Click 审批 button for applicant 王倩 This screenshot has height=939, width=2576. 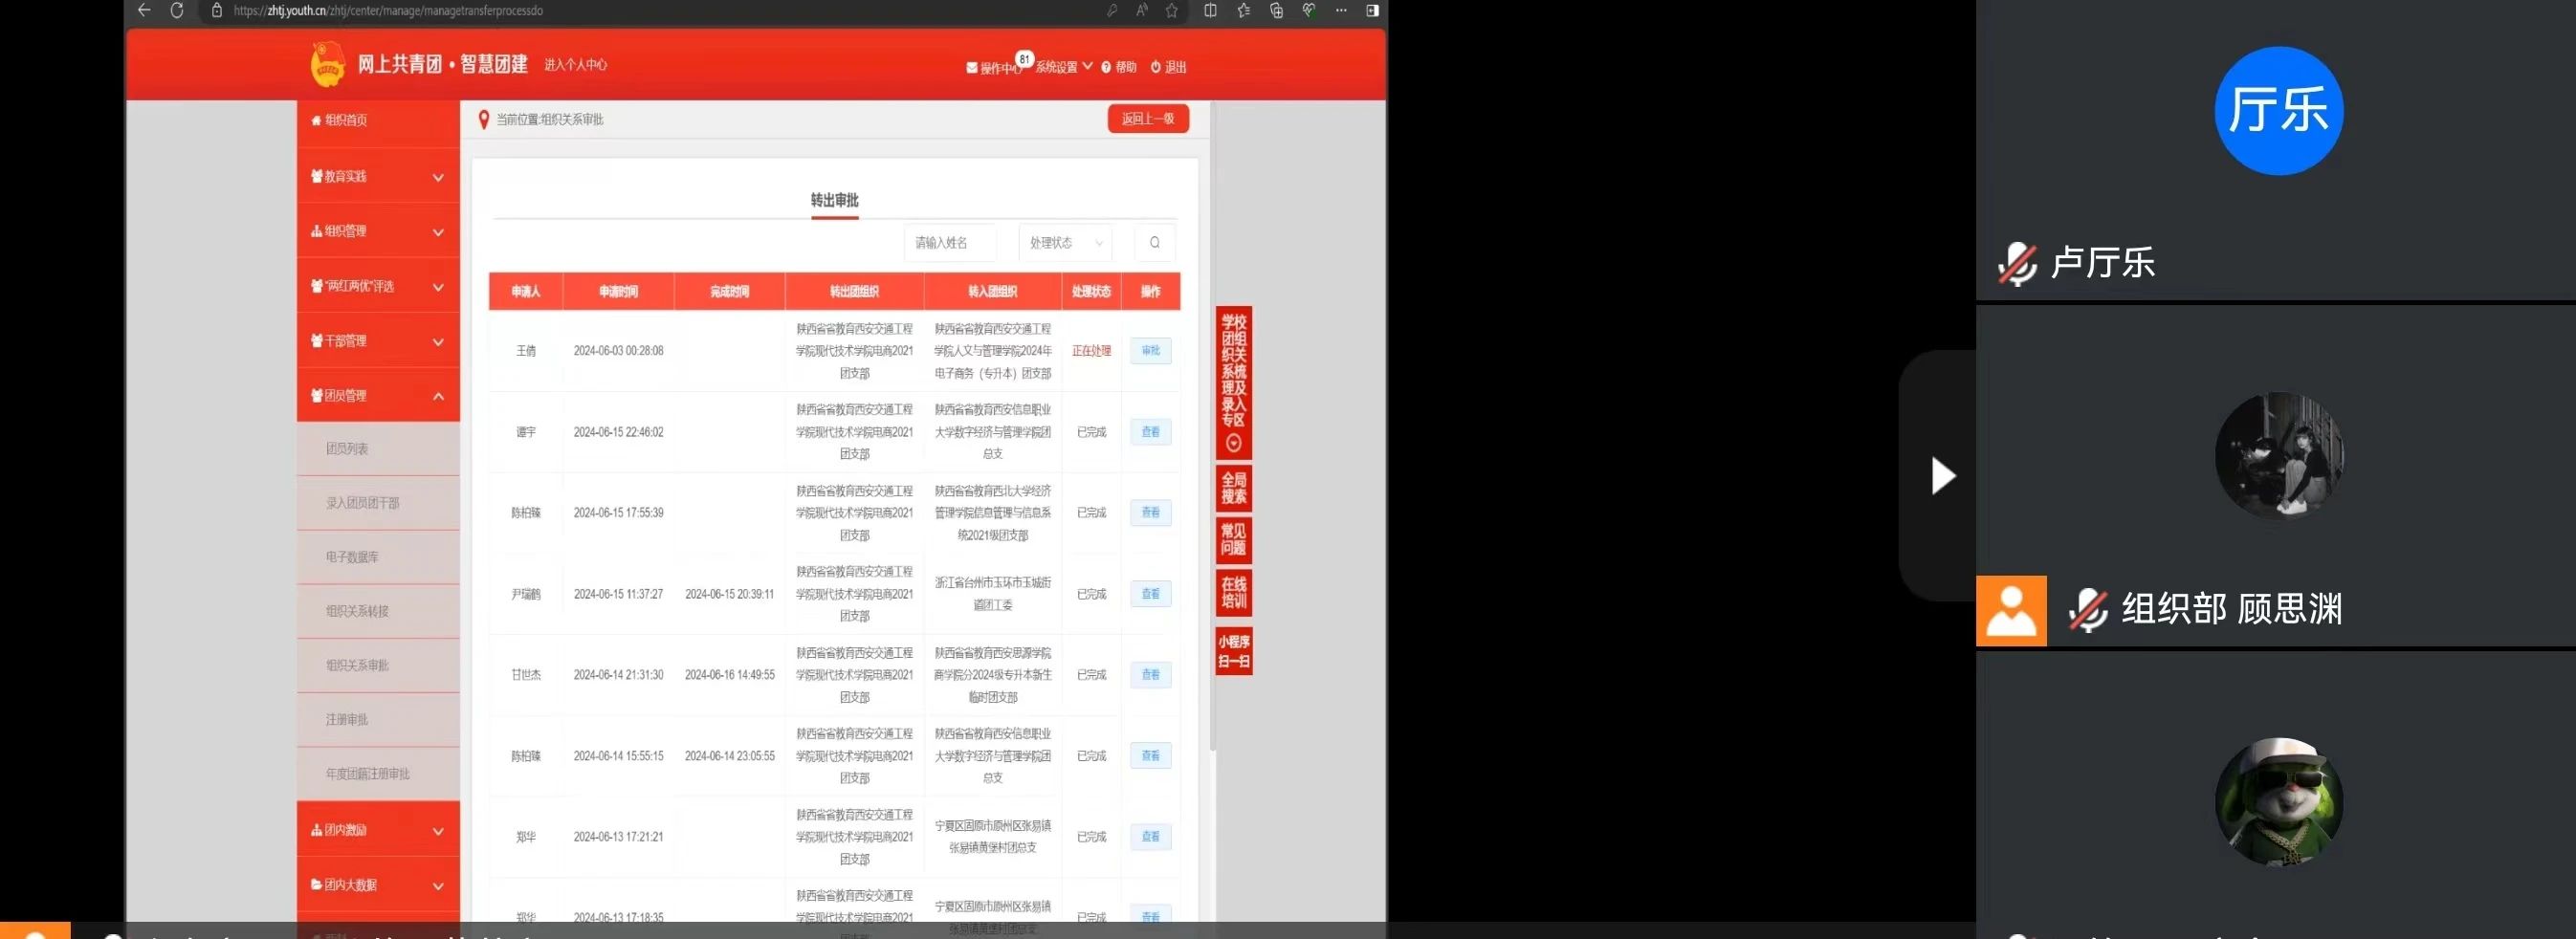[x=1150, y=351]
